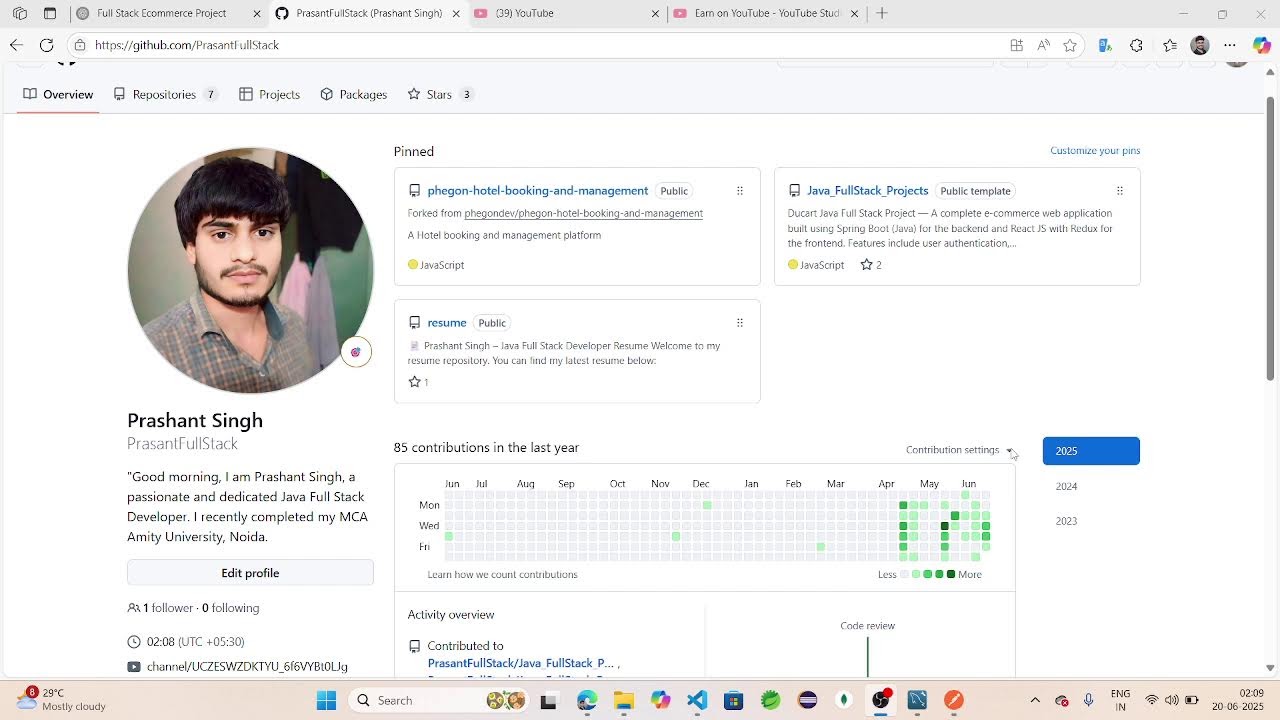Show hidden system tray icons chevron

pyautogui.click(x=1035, y=700)
